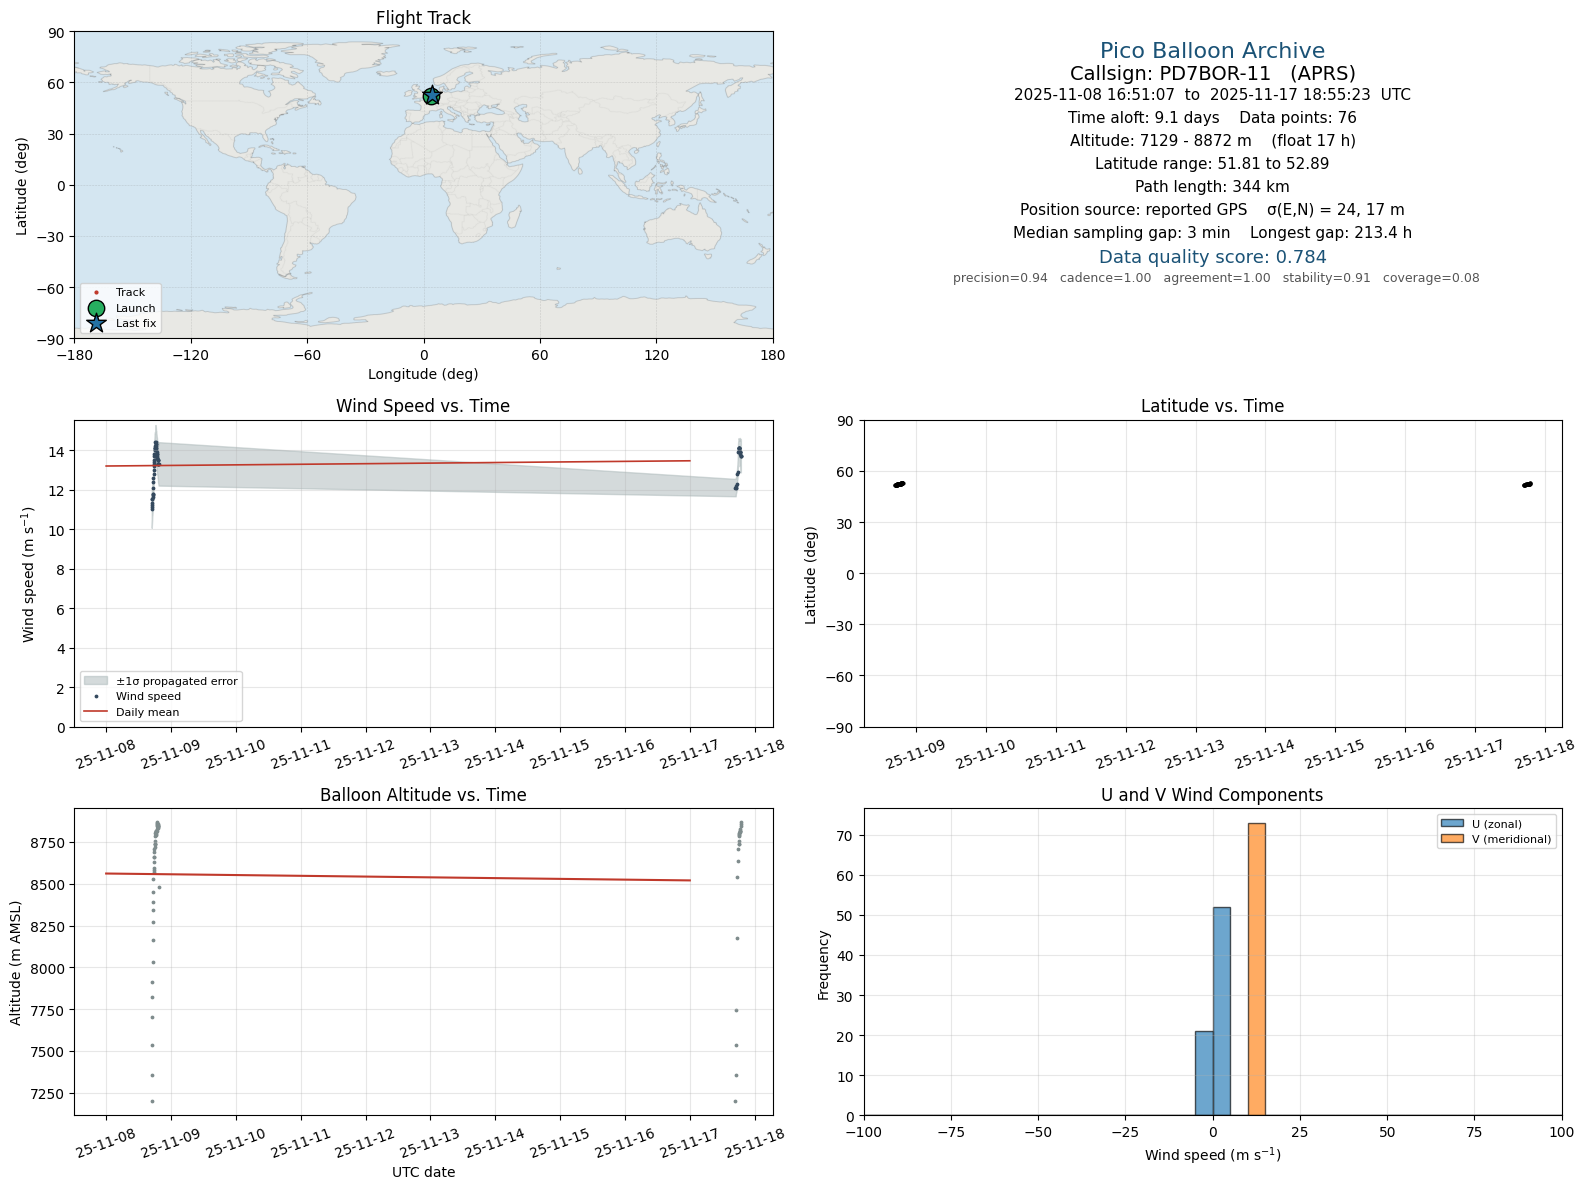This screenshot has width=1586, height=1189.
Task: Click the "Path length: 344 km" text
Action: (1212, 187)
